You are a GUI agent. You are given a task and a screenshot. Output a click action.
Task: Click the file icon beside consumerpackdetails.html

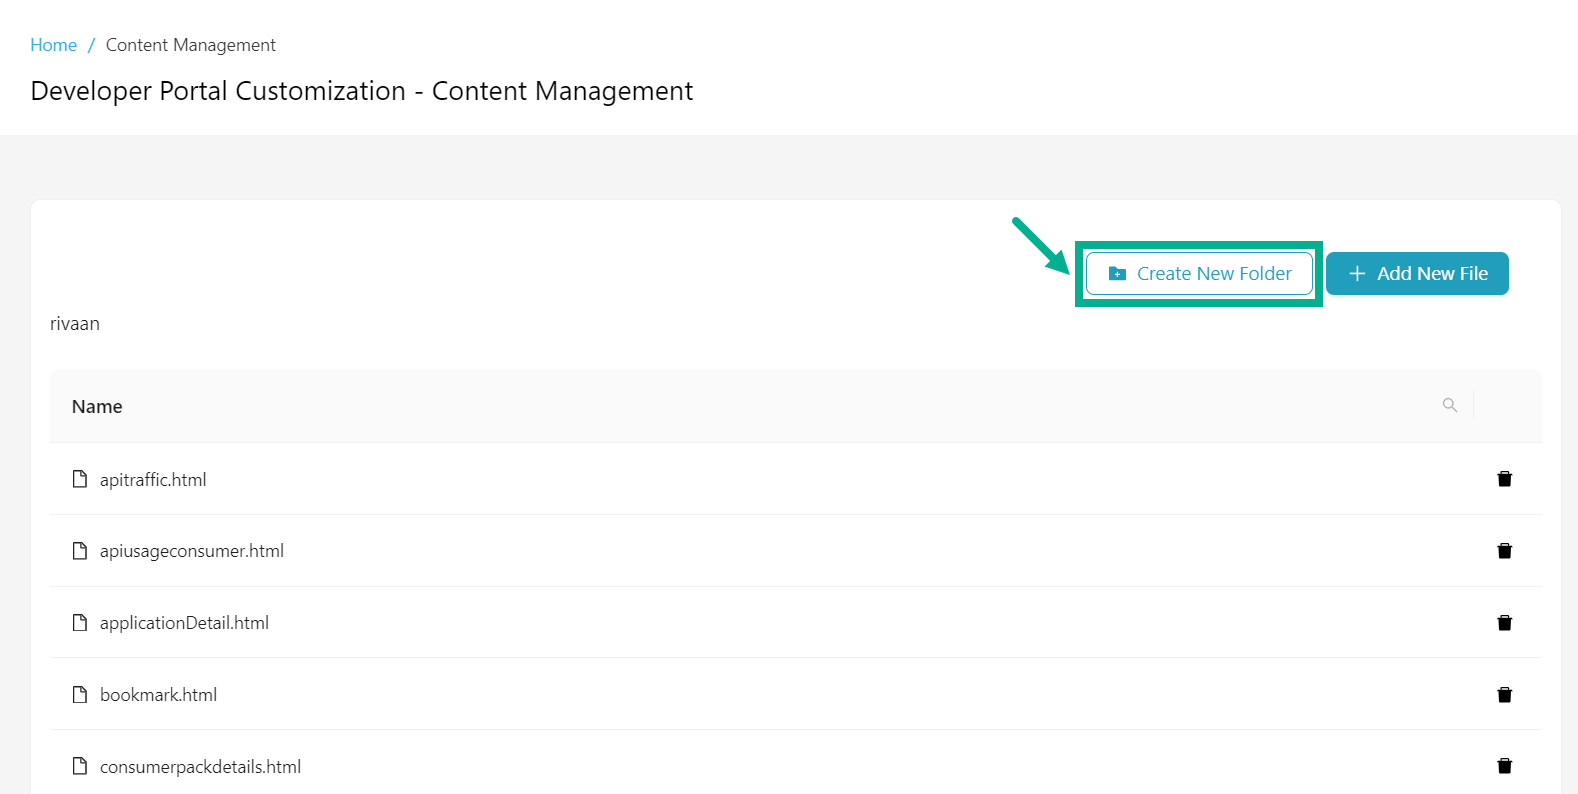[x=80, y=766]
